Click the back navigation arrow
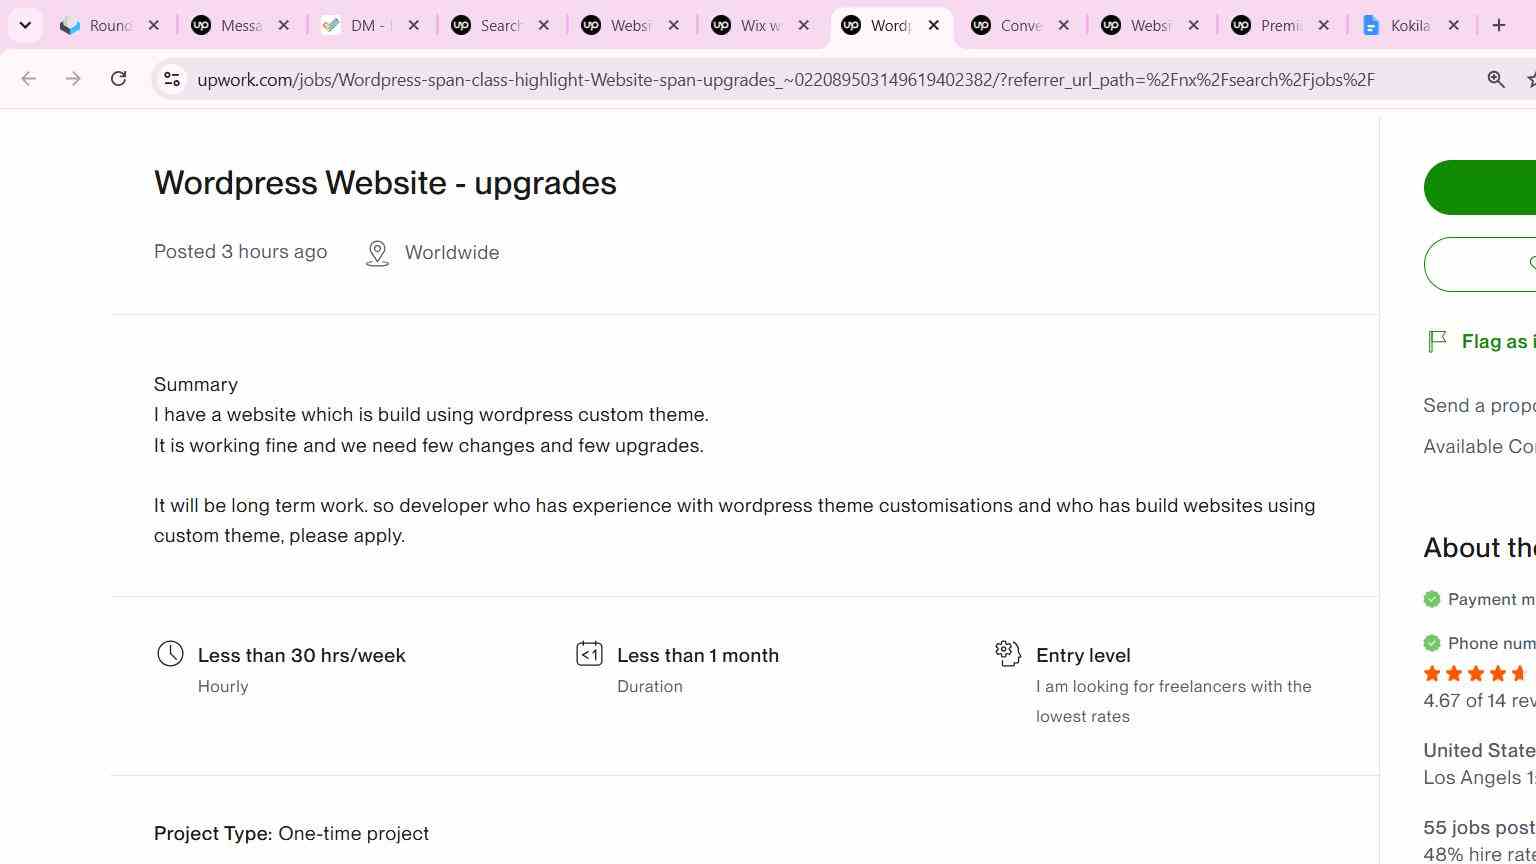 point(28,79)
